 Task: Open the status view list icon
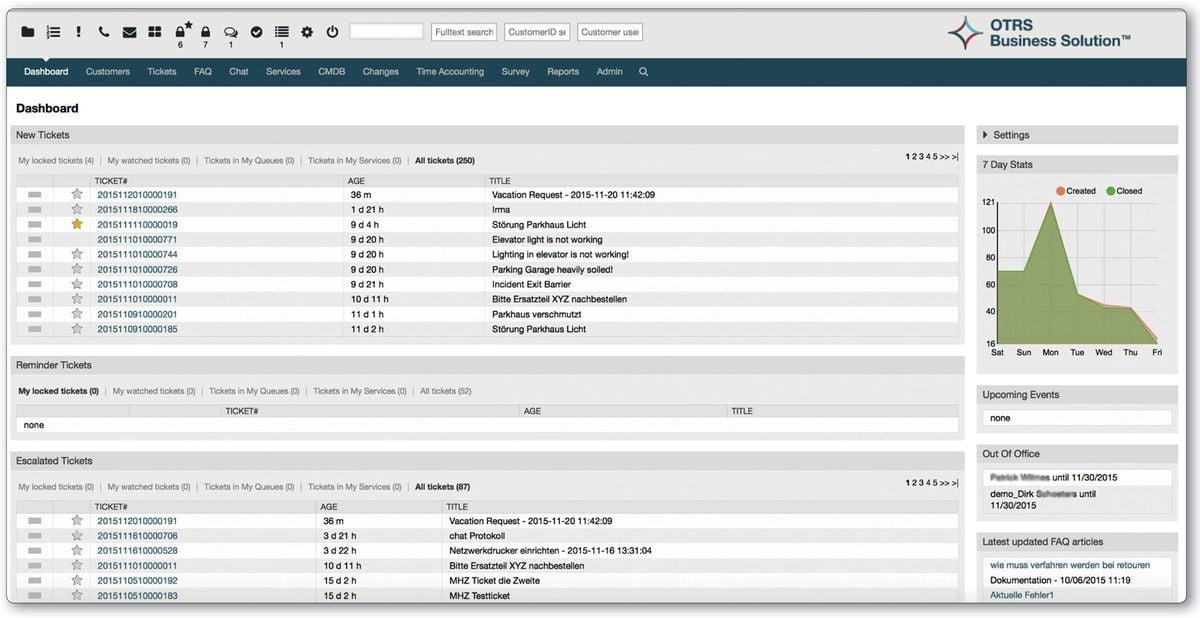pyautogui.click(x=53, y=32)
